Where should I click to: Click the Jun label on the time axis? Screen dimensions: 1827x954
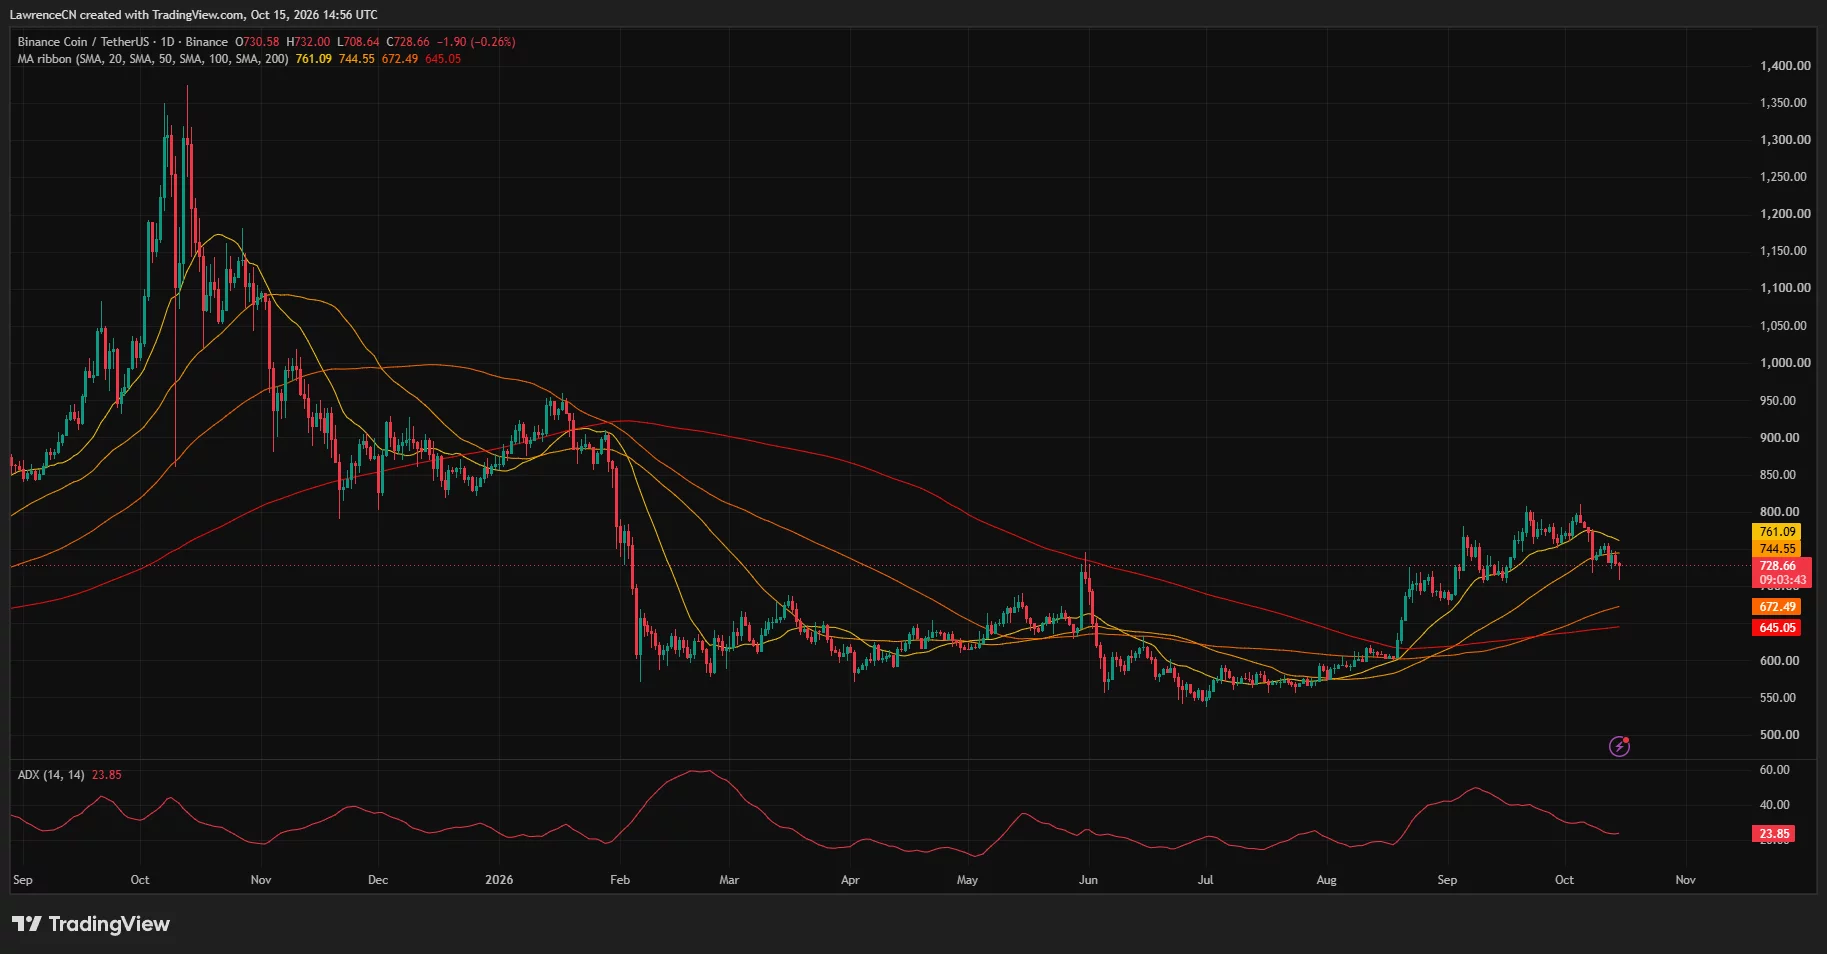coord(1088,880)
